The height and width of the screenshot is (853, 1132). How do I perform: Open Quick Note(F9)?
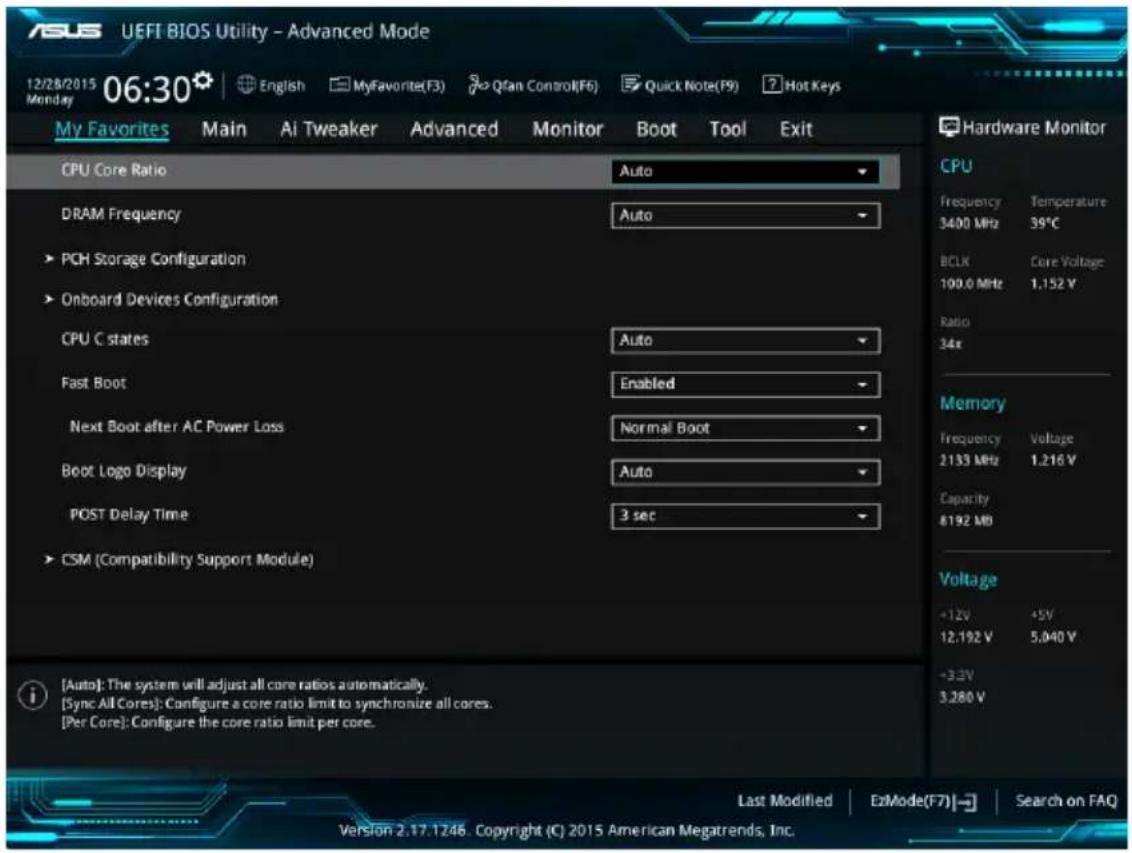tap(680, 86)
